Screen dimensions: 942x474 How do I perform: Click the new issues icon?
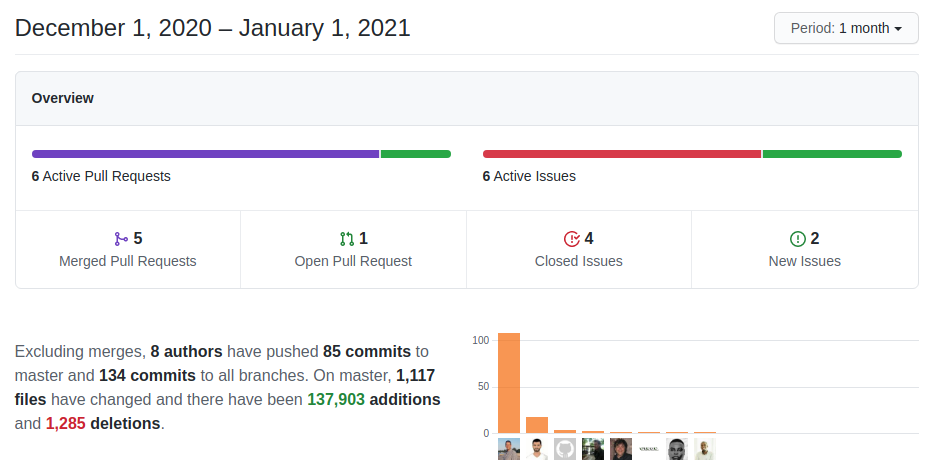click(798, 239)
